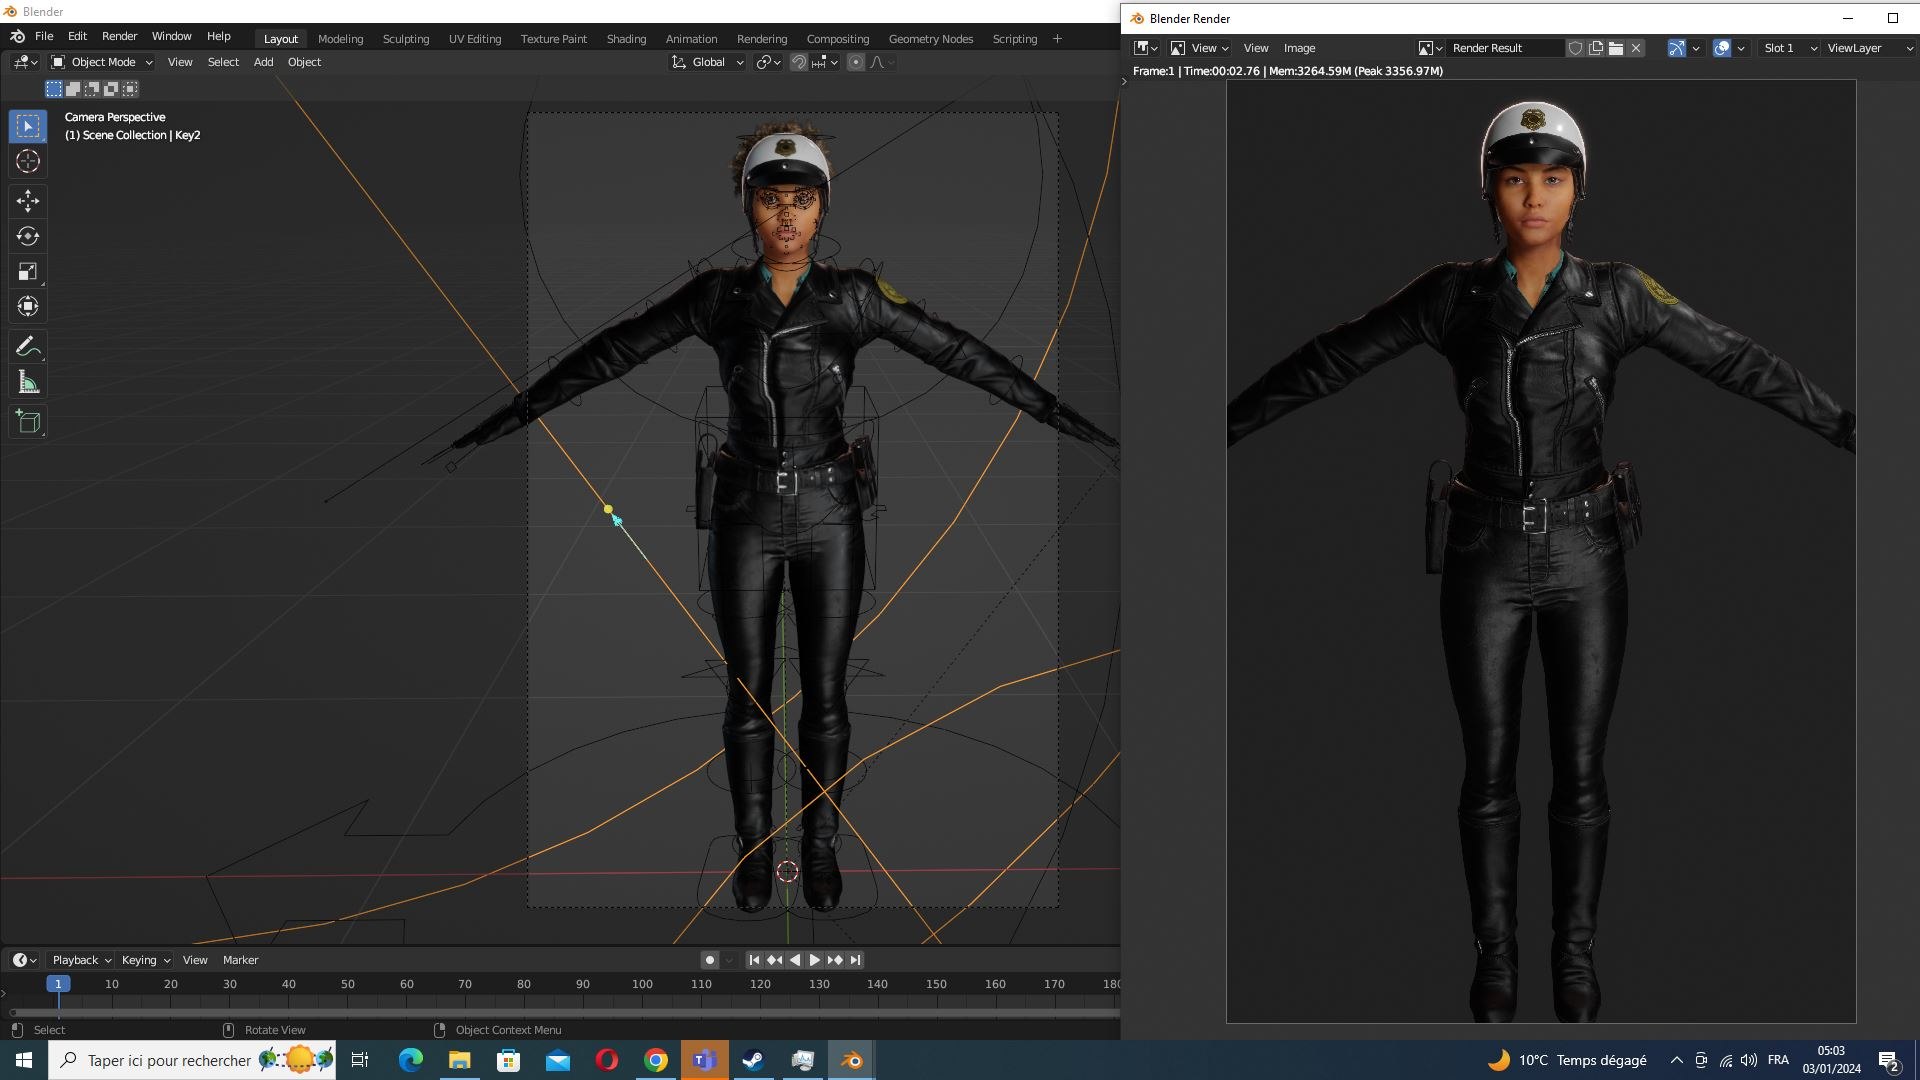The image size is (1920, 1080).
Task: Open the Edit menu
Action: (77, 36)
